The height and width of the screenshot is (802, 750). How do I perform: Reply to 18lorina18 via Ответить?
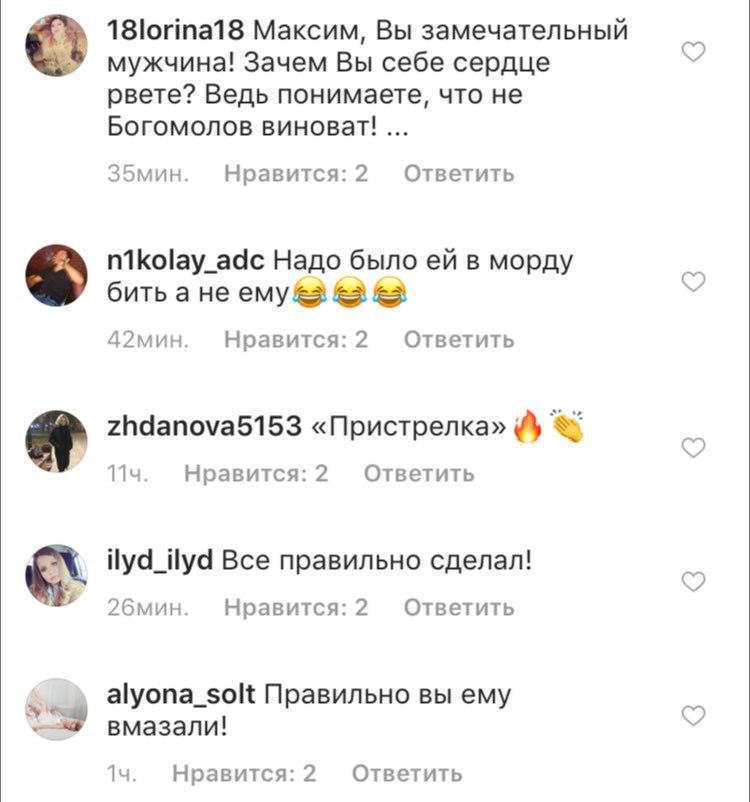[x=459, y=174]
